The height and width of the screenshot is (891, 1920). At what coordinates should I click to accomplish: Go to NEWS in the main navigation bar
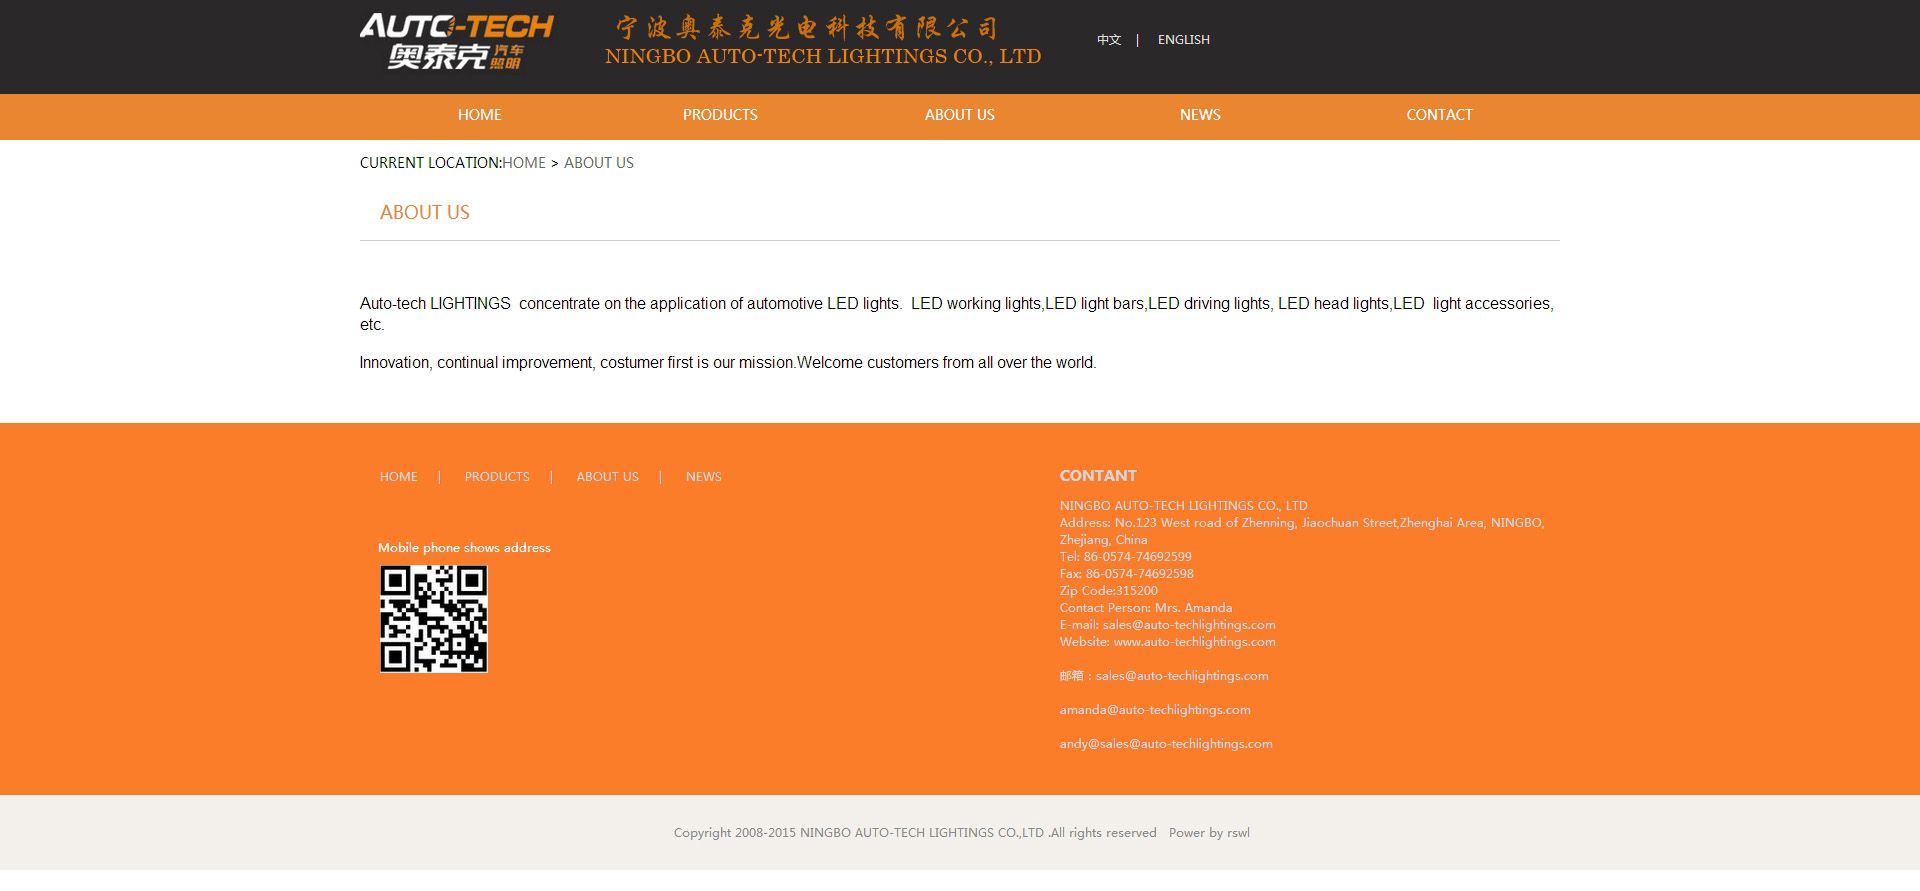click(x=1199, y=115)
